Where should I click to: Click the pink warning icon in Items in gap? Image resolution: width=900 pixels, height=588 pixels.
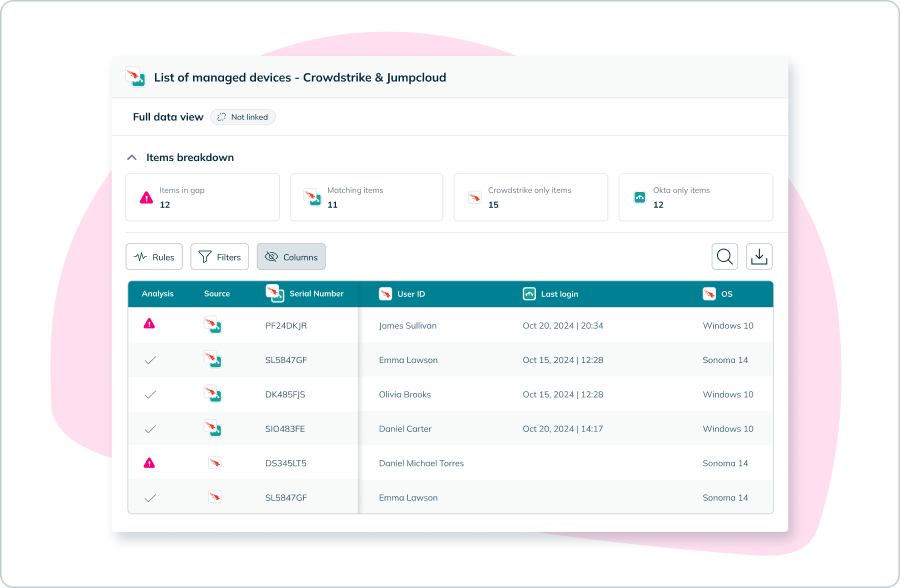146,198
